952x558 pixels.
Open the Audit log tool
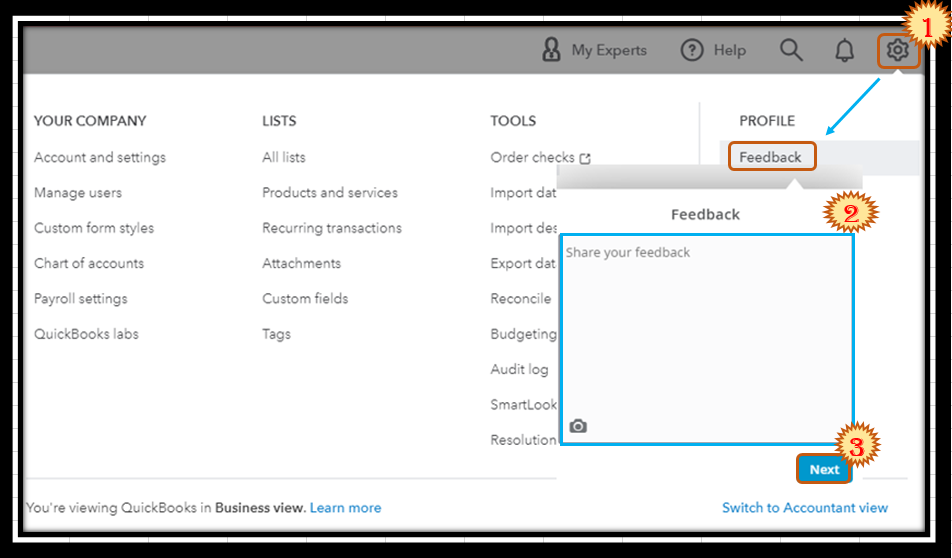[519, 369]
